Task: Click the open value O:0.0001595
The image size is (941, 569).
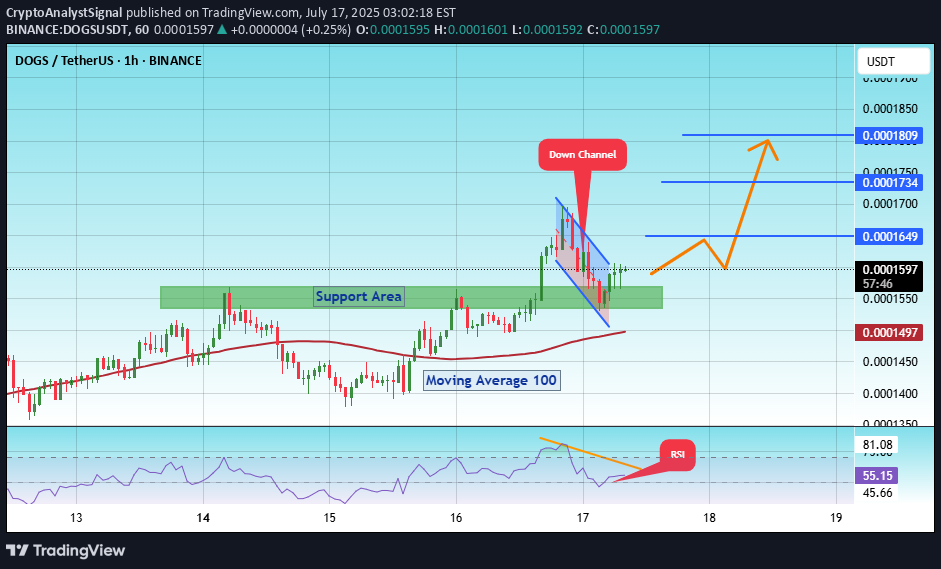Action: point(393,29)
